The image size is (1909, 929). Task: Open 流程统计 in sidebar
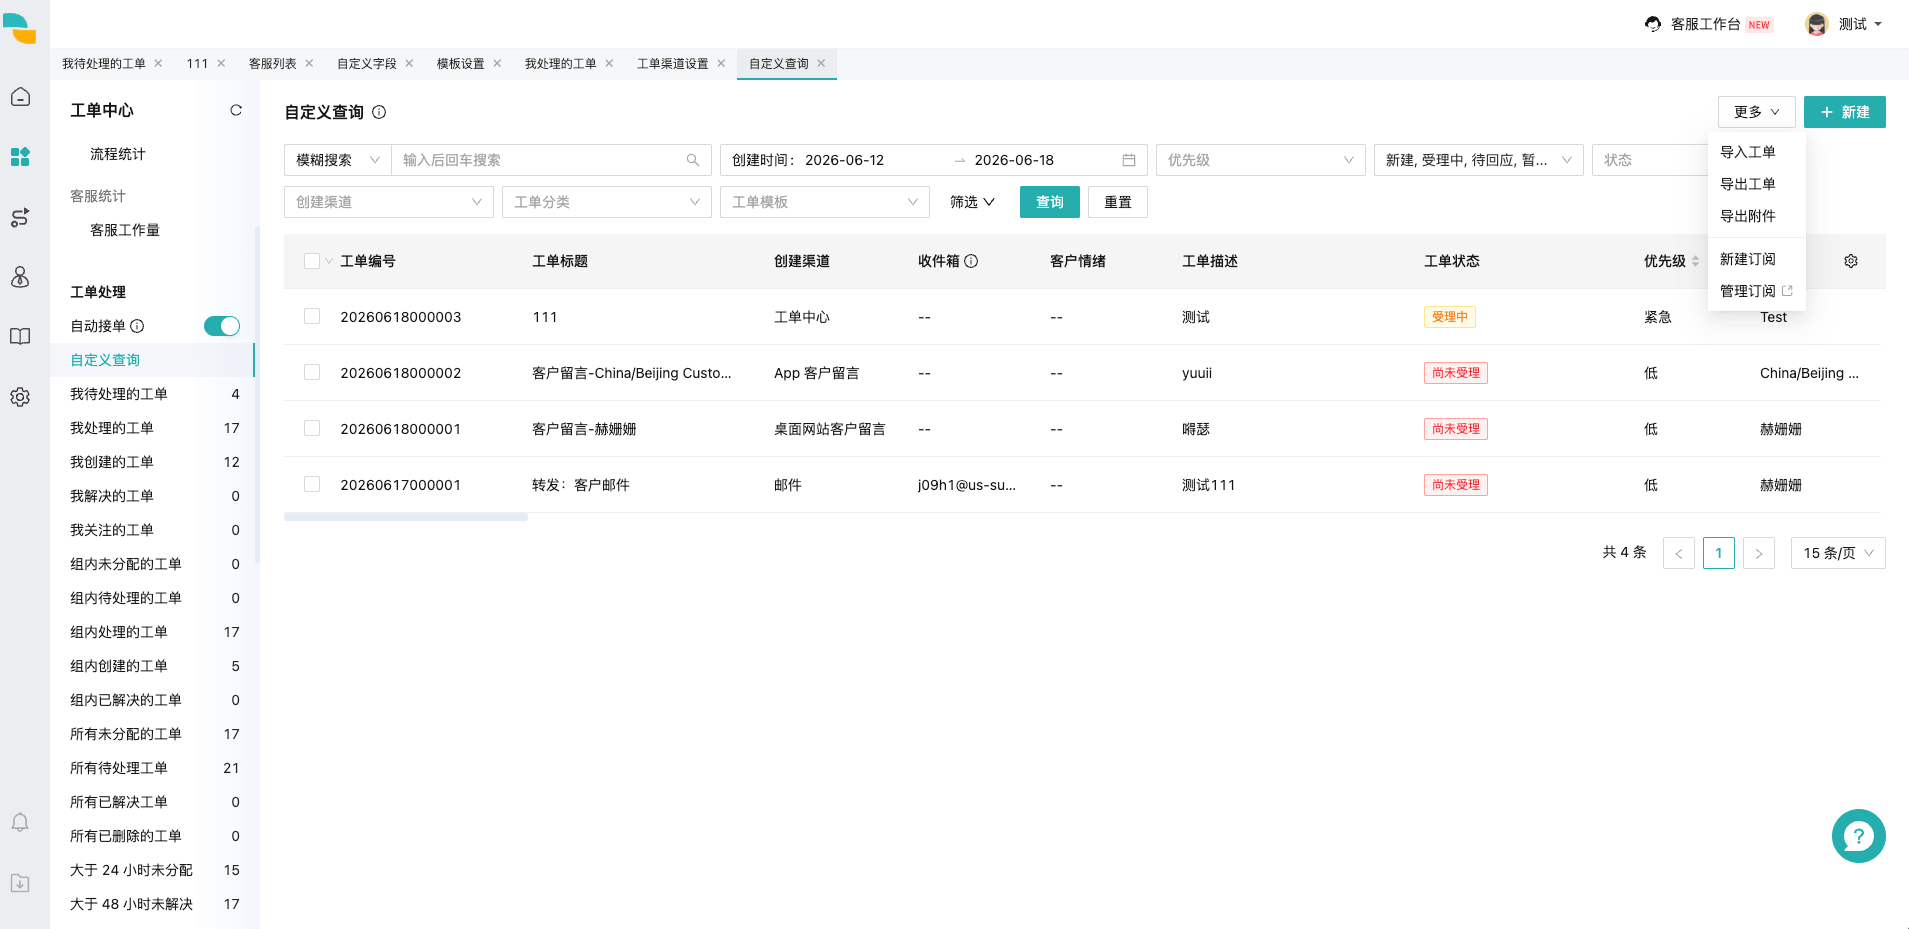pos(118,154)
